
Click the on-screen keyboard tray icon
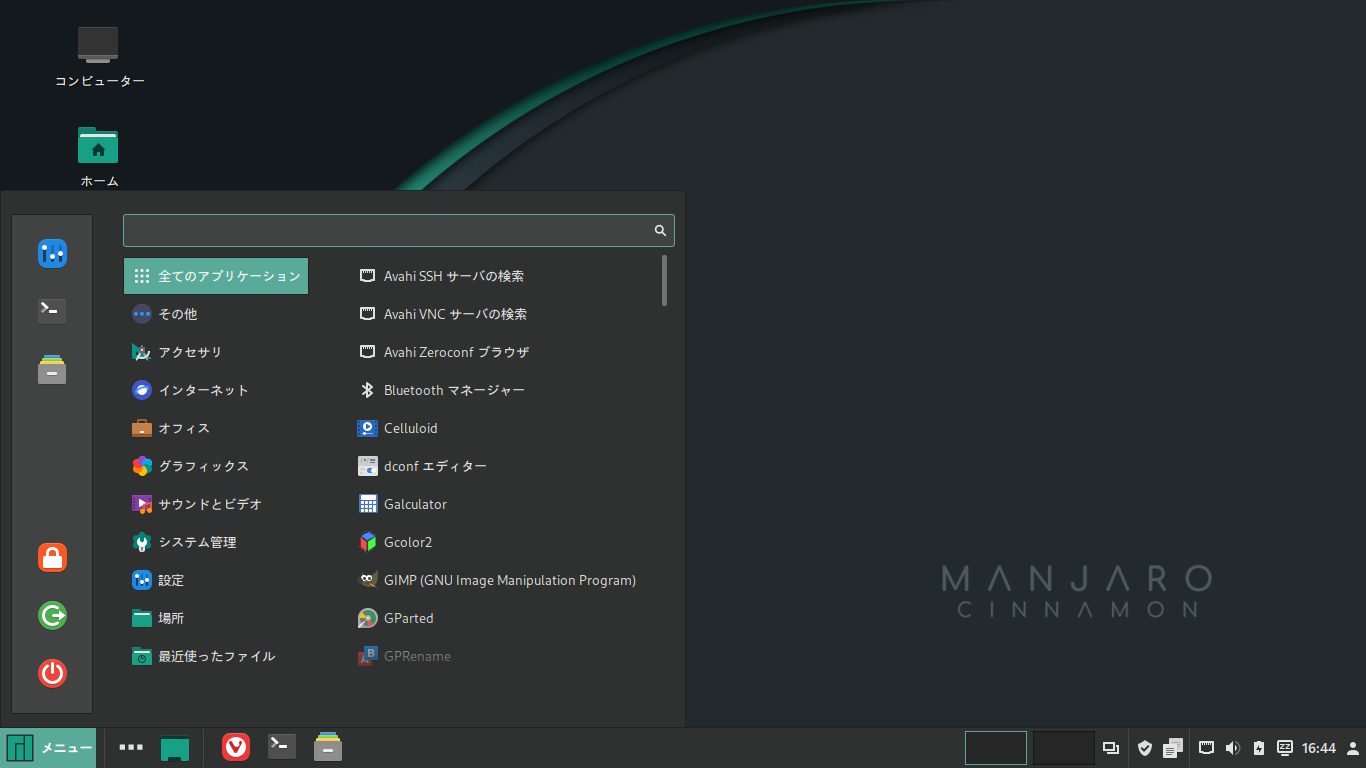(1285, 748)
